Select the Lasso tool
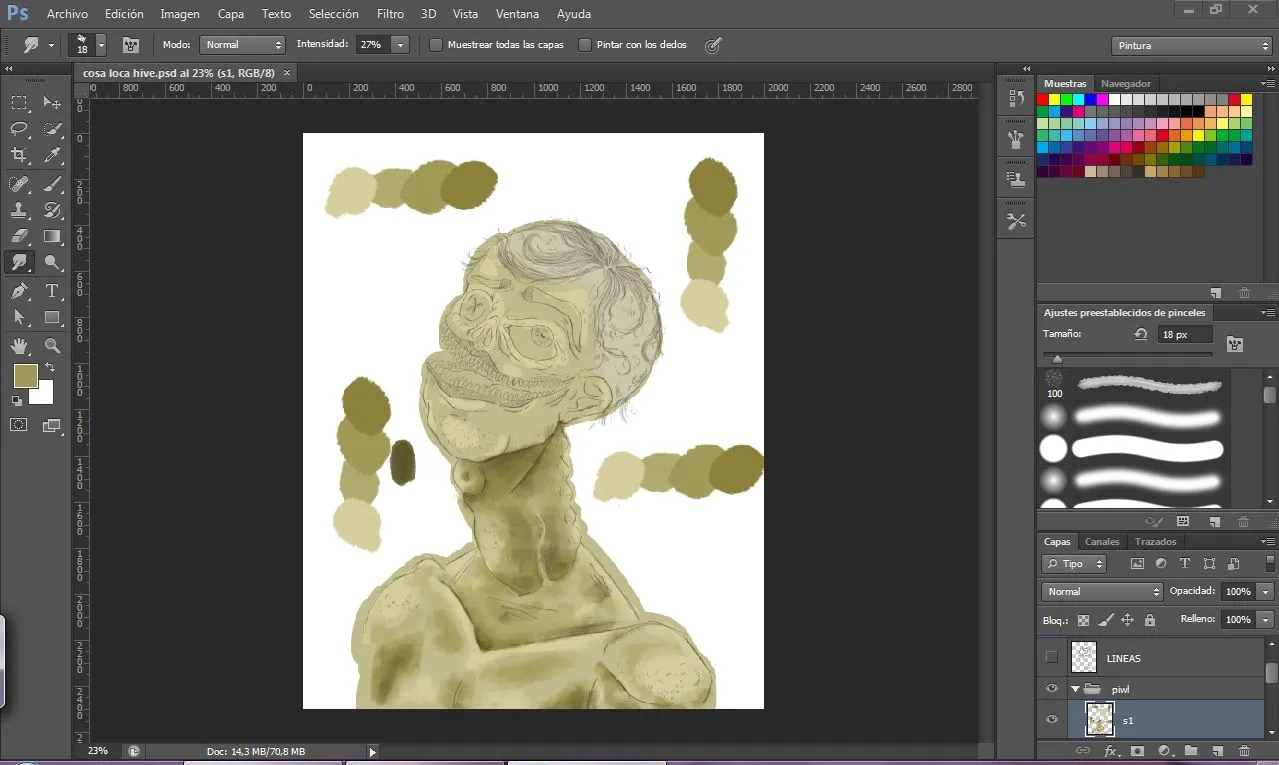Image resolution: width=1279 pixels, height=765 pixels. (x=19, y=128)
